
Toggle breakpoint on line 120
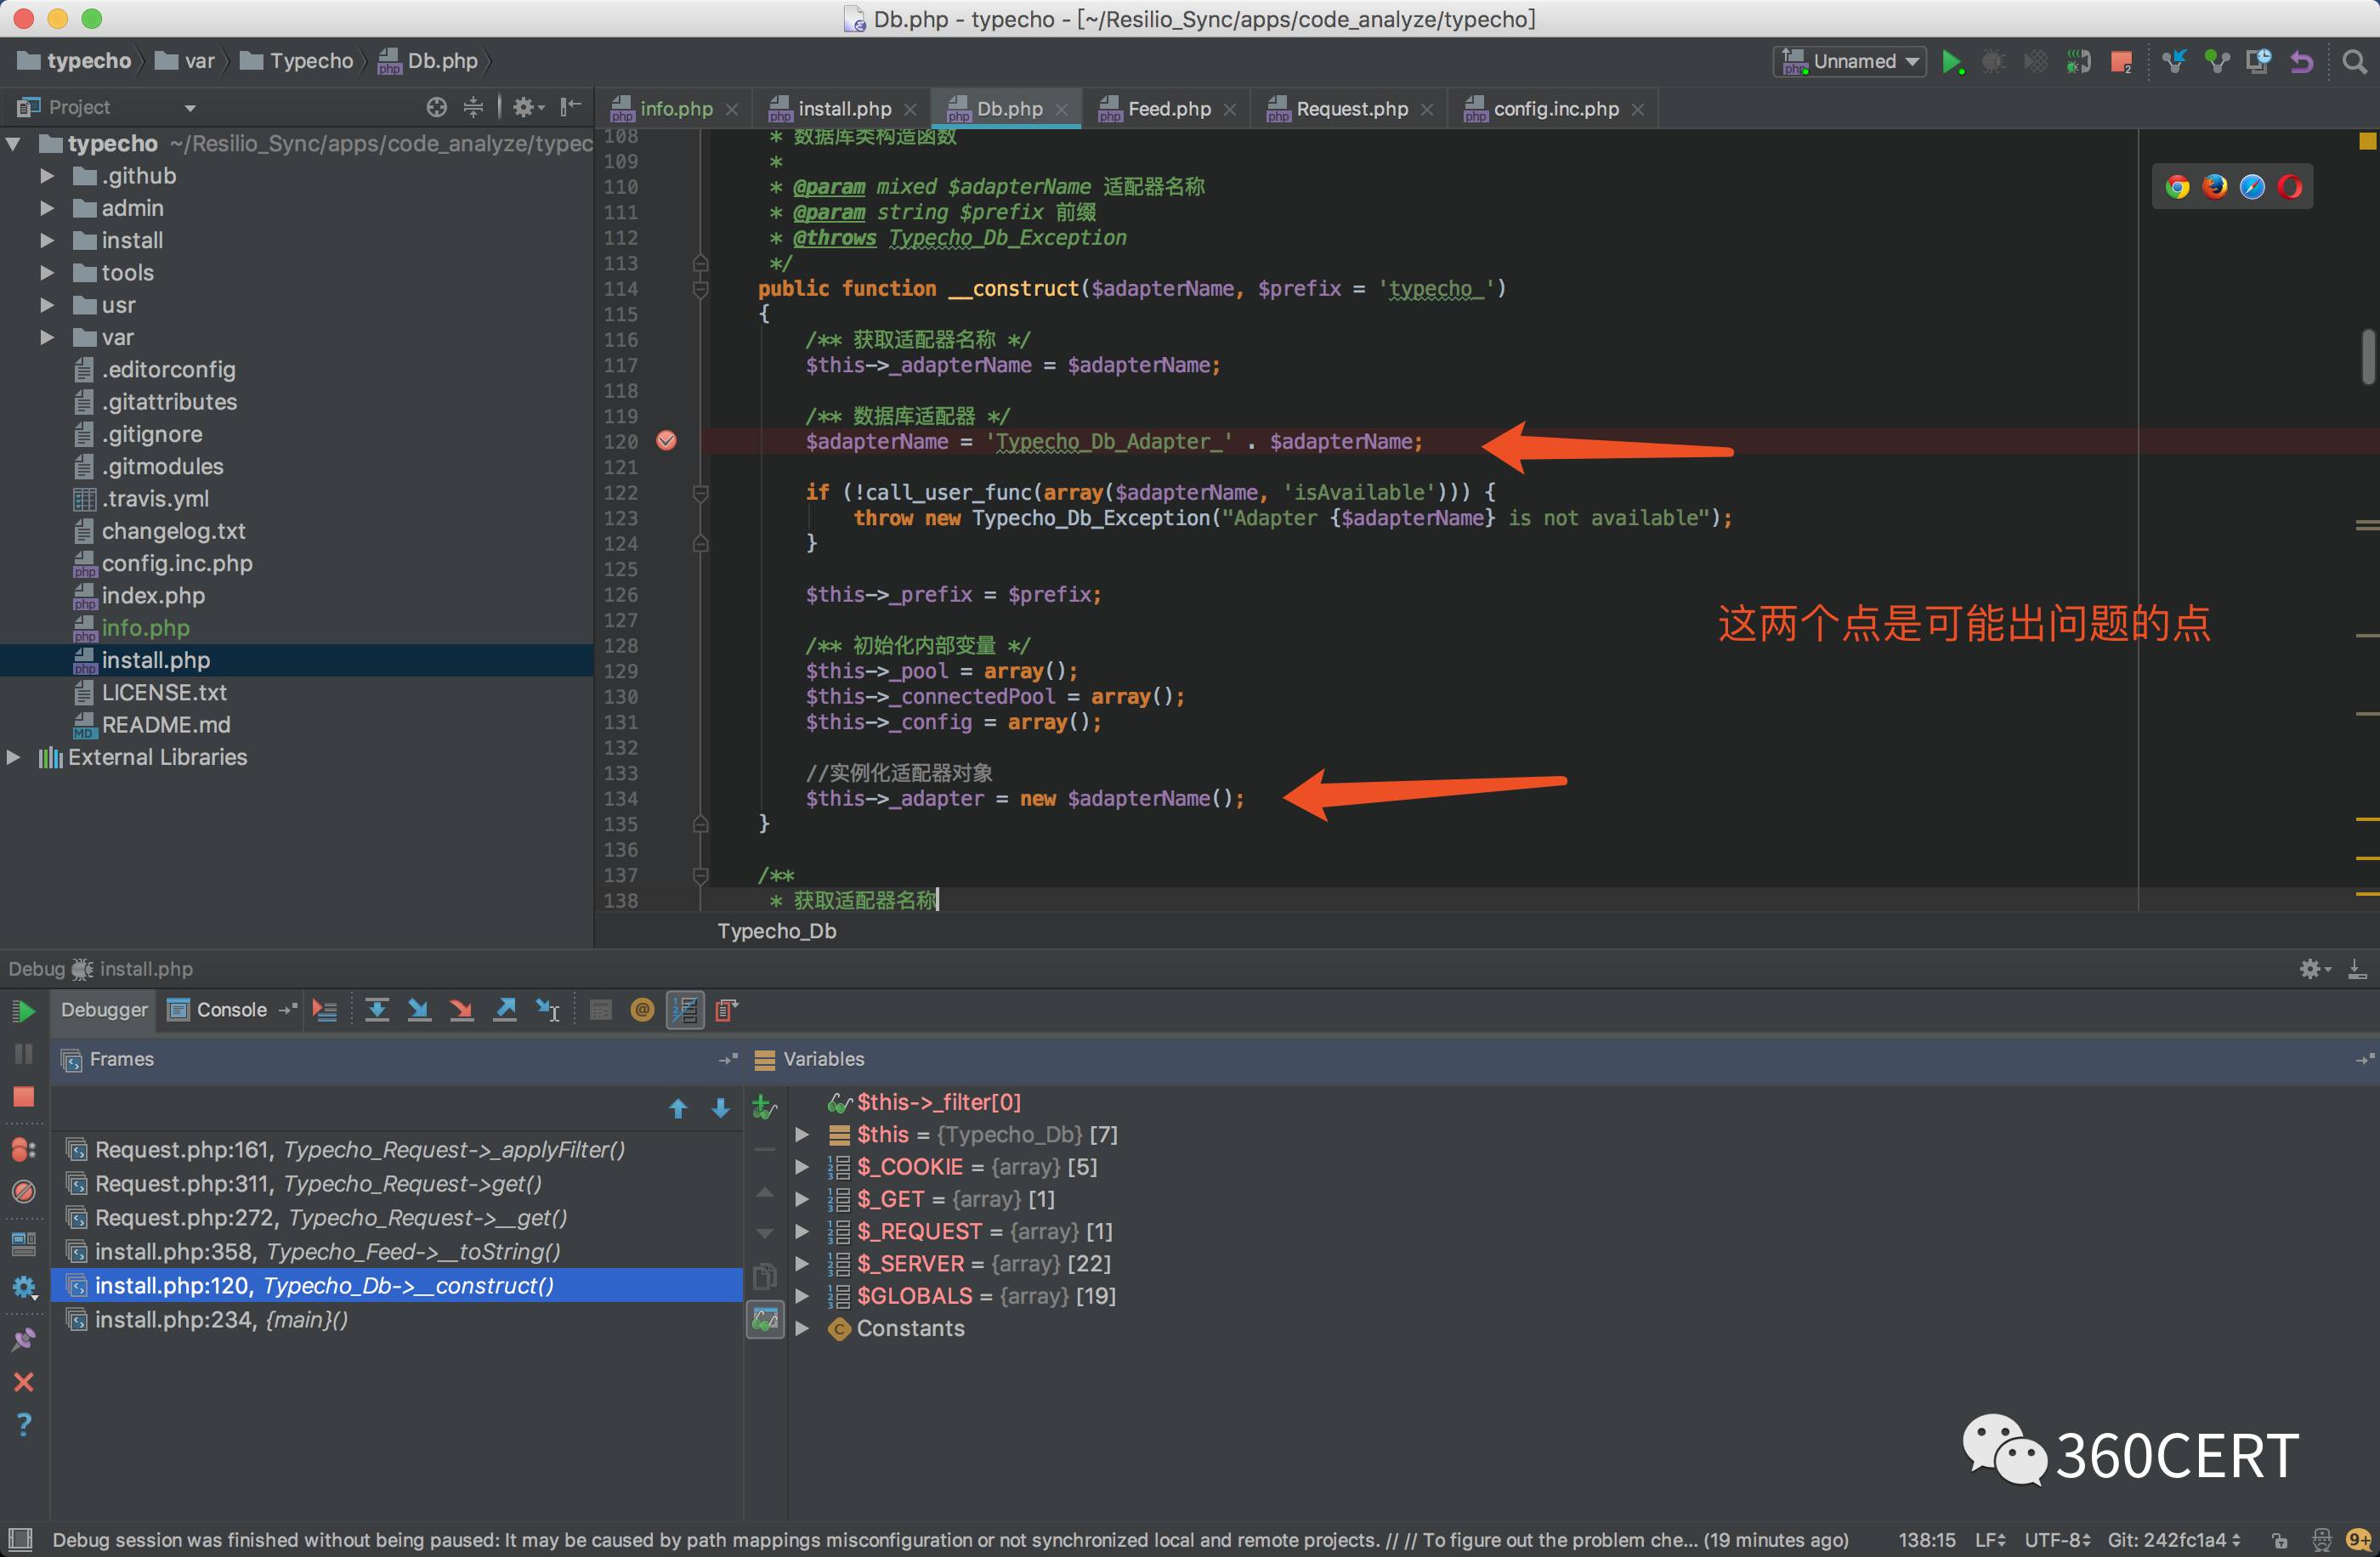666,441
